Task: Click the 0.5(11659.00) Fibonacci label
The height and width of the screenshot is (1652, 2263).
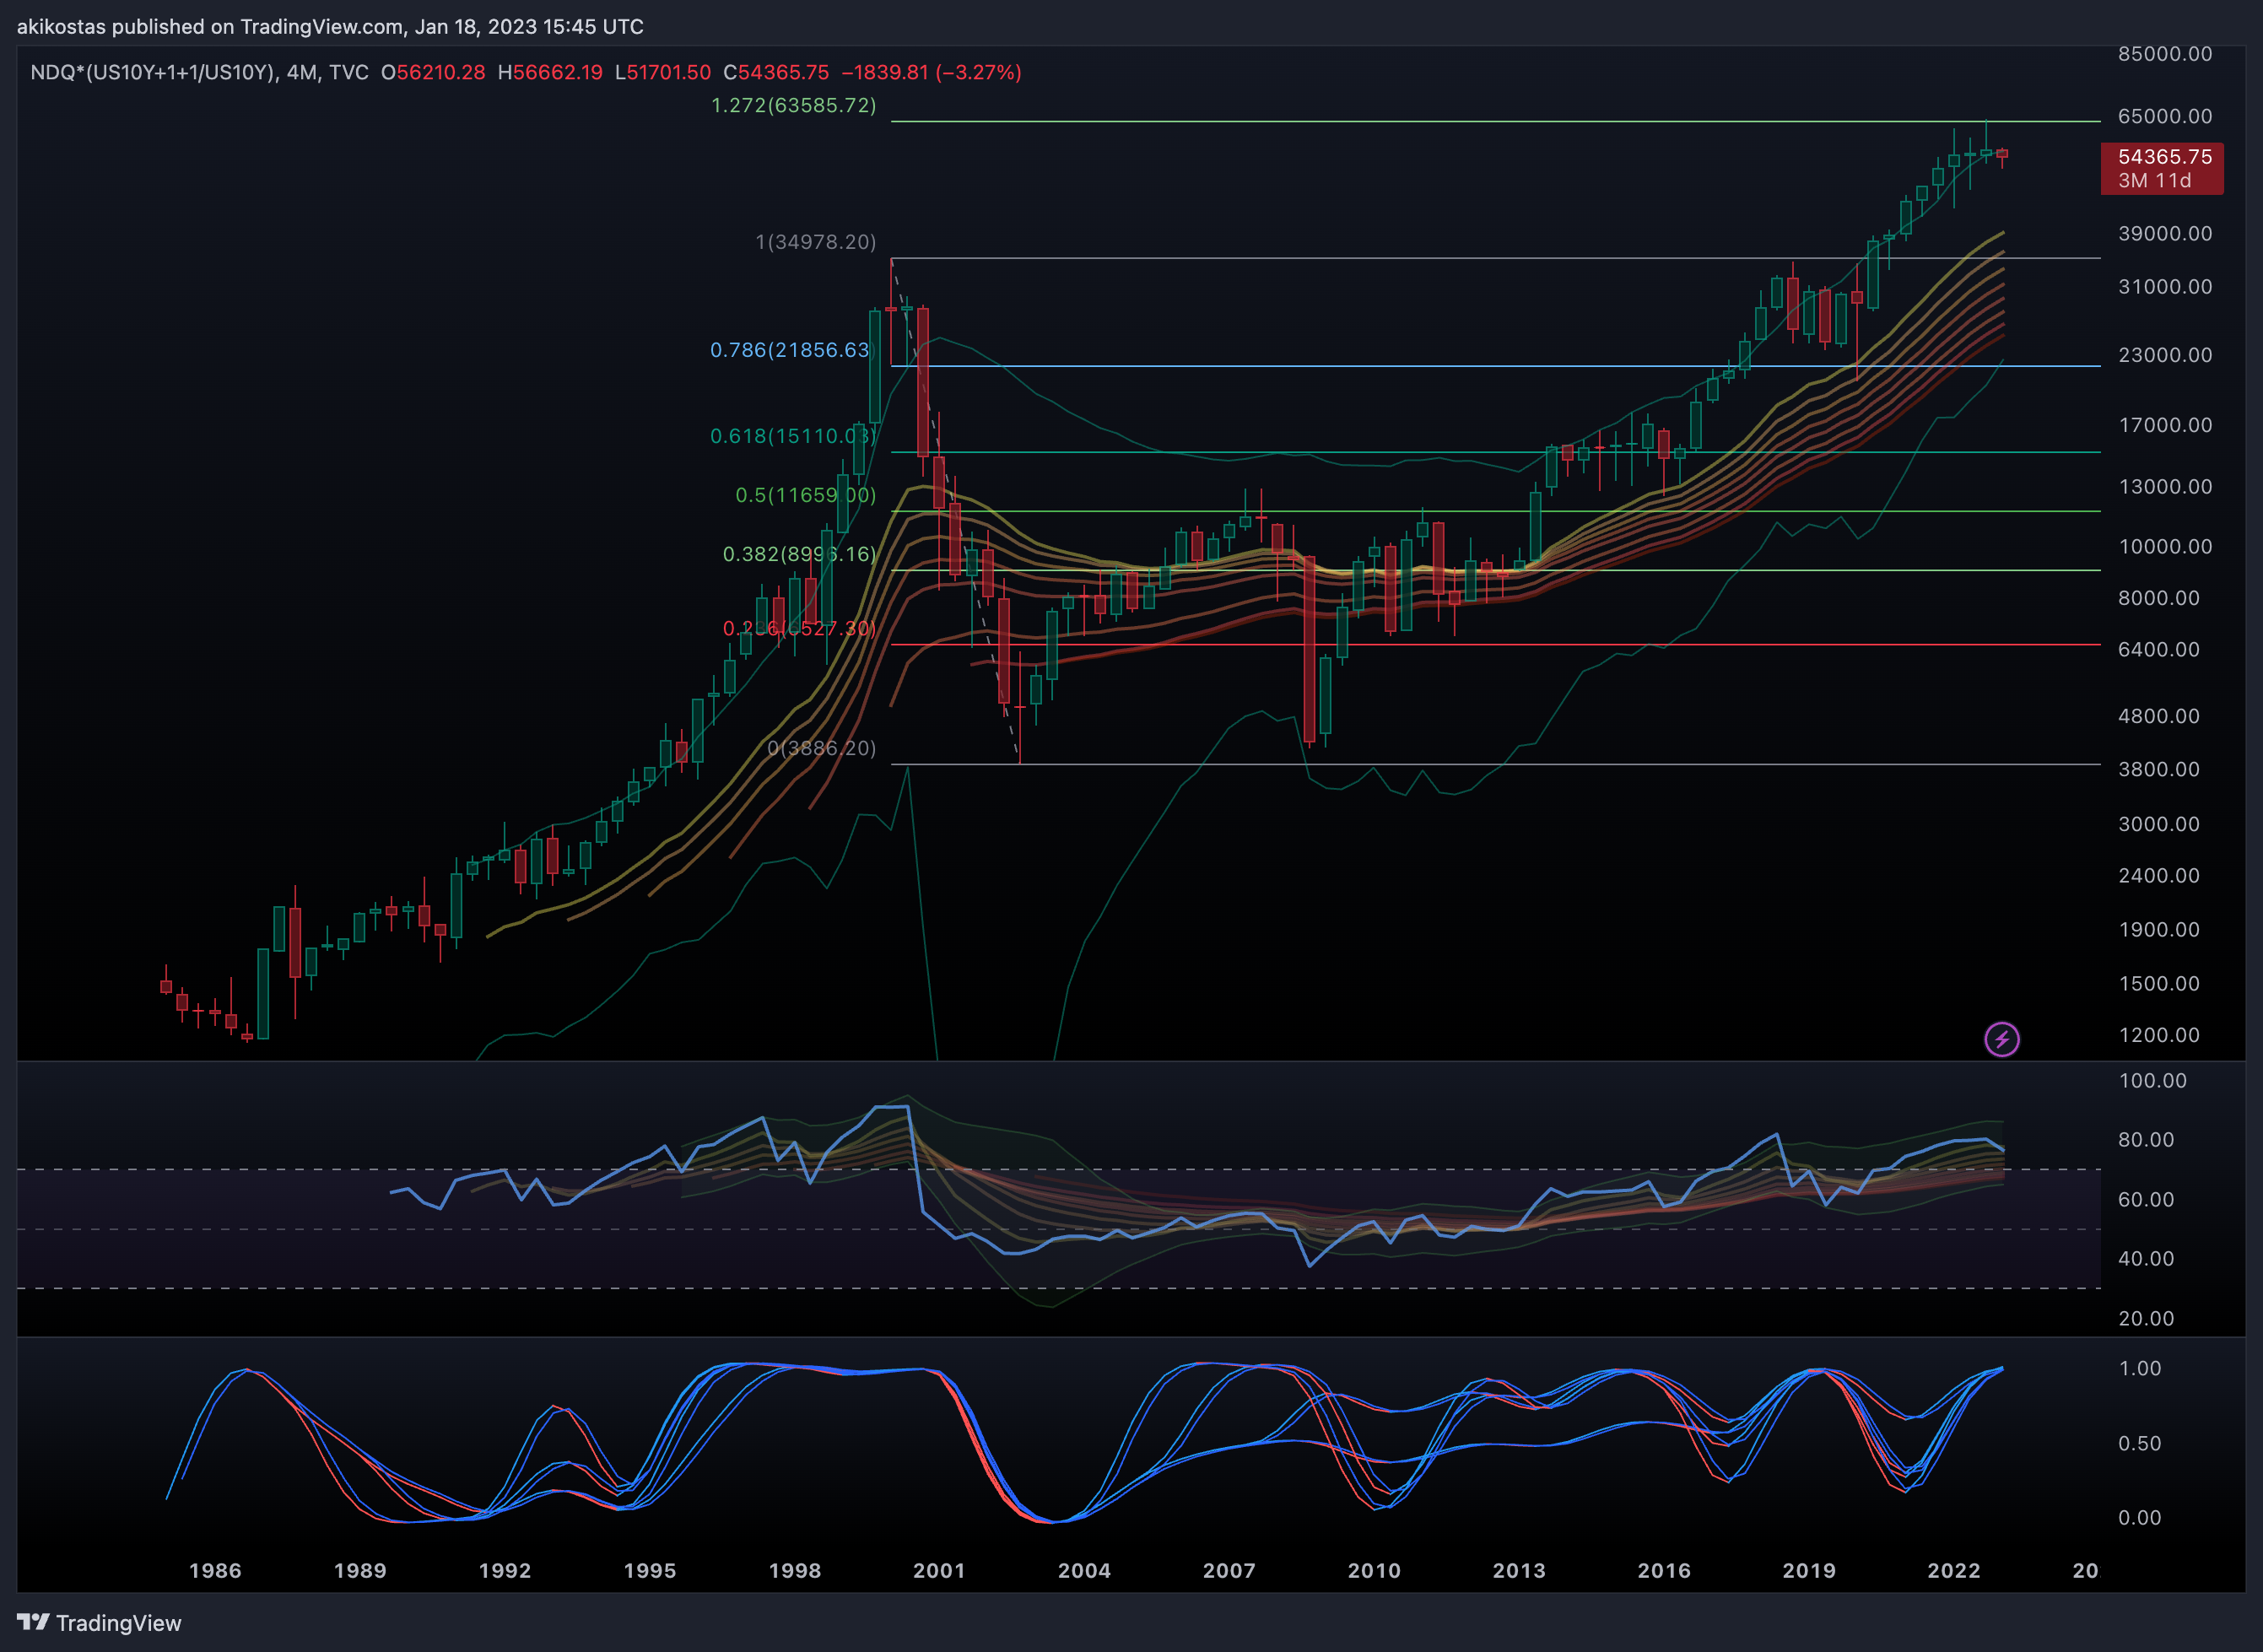Action: pos(805,495)
